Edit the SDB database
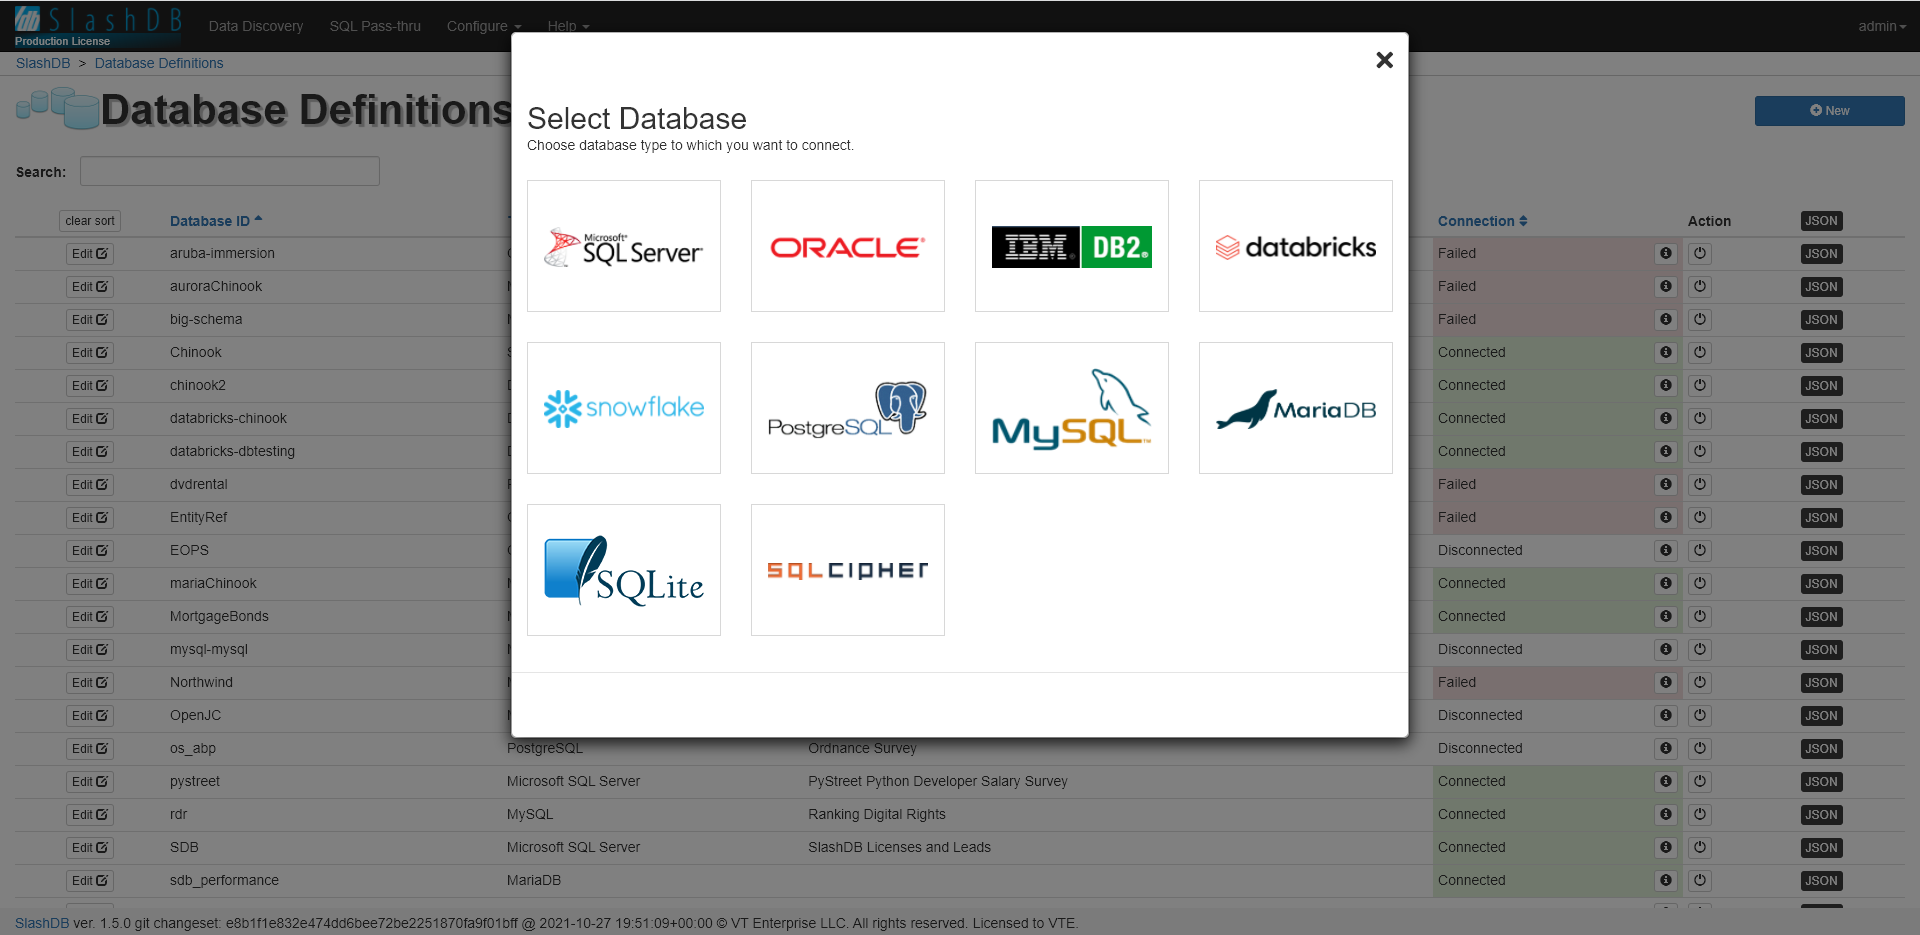 (x=90, y=848)
